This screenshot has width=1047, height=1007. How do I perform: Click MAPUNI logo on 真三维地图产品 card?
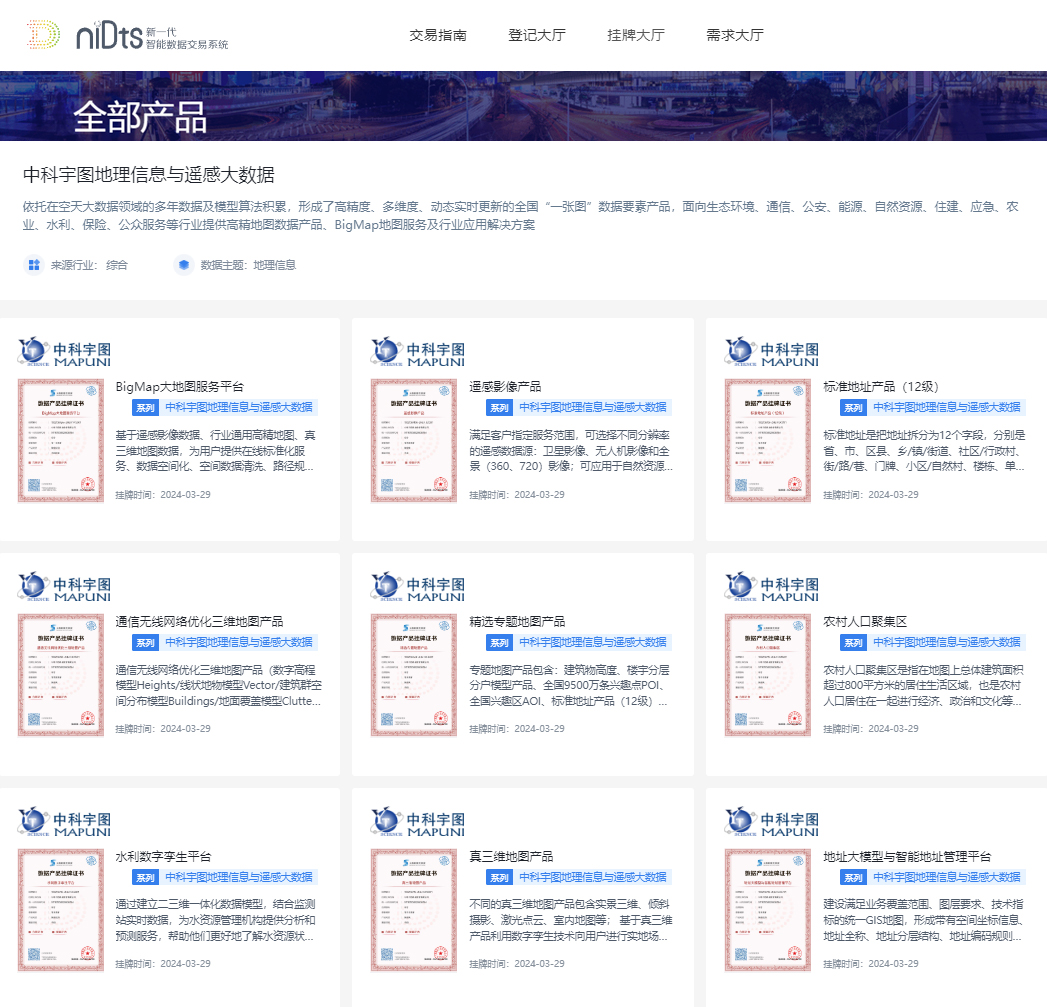click(418, 822)
